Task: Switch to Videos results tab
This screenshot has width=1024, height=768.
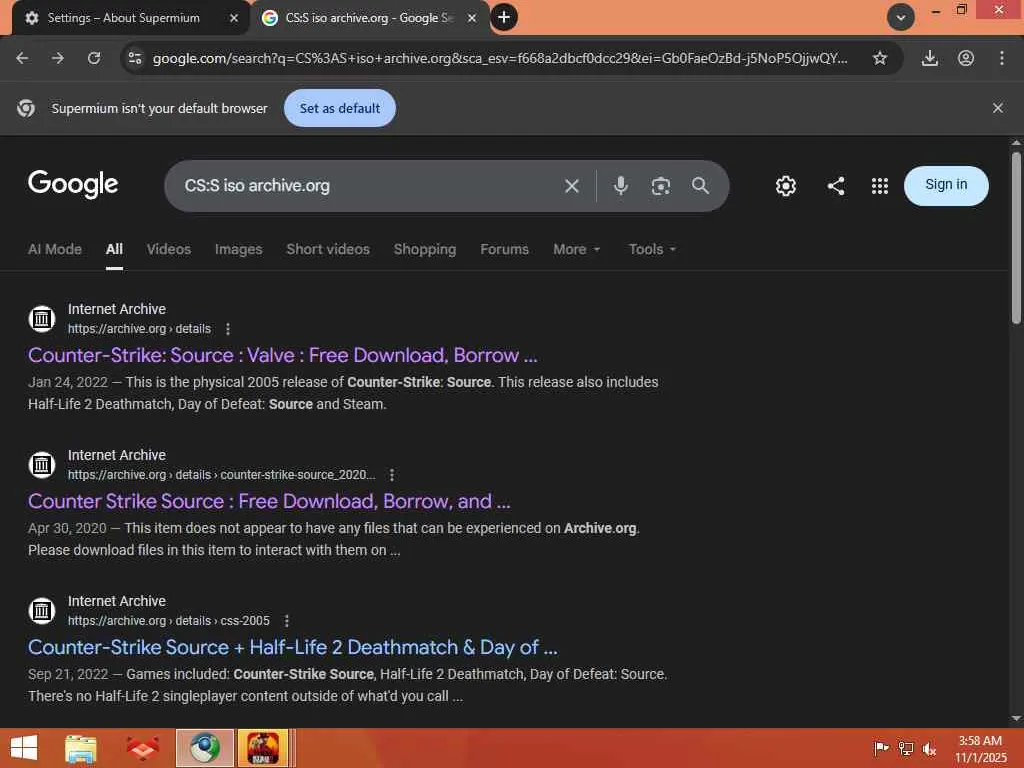Action: click(x=168, y=249)
